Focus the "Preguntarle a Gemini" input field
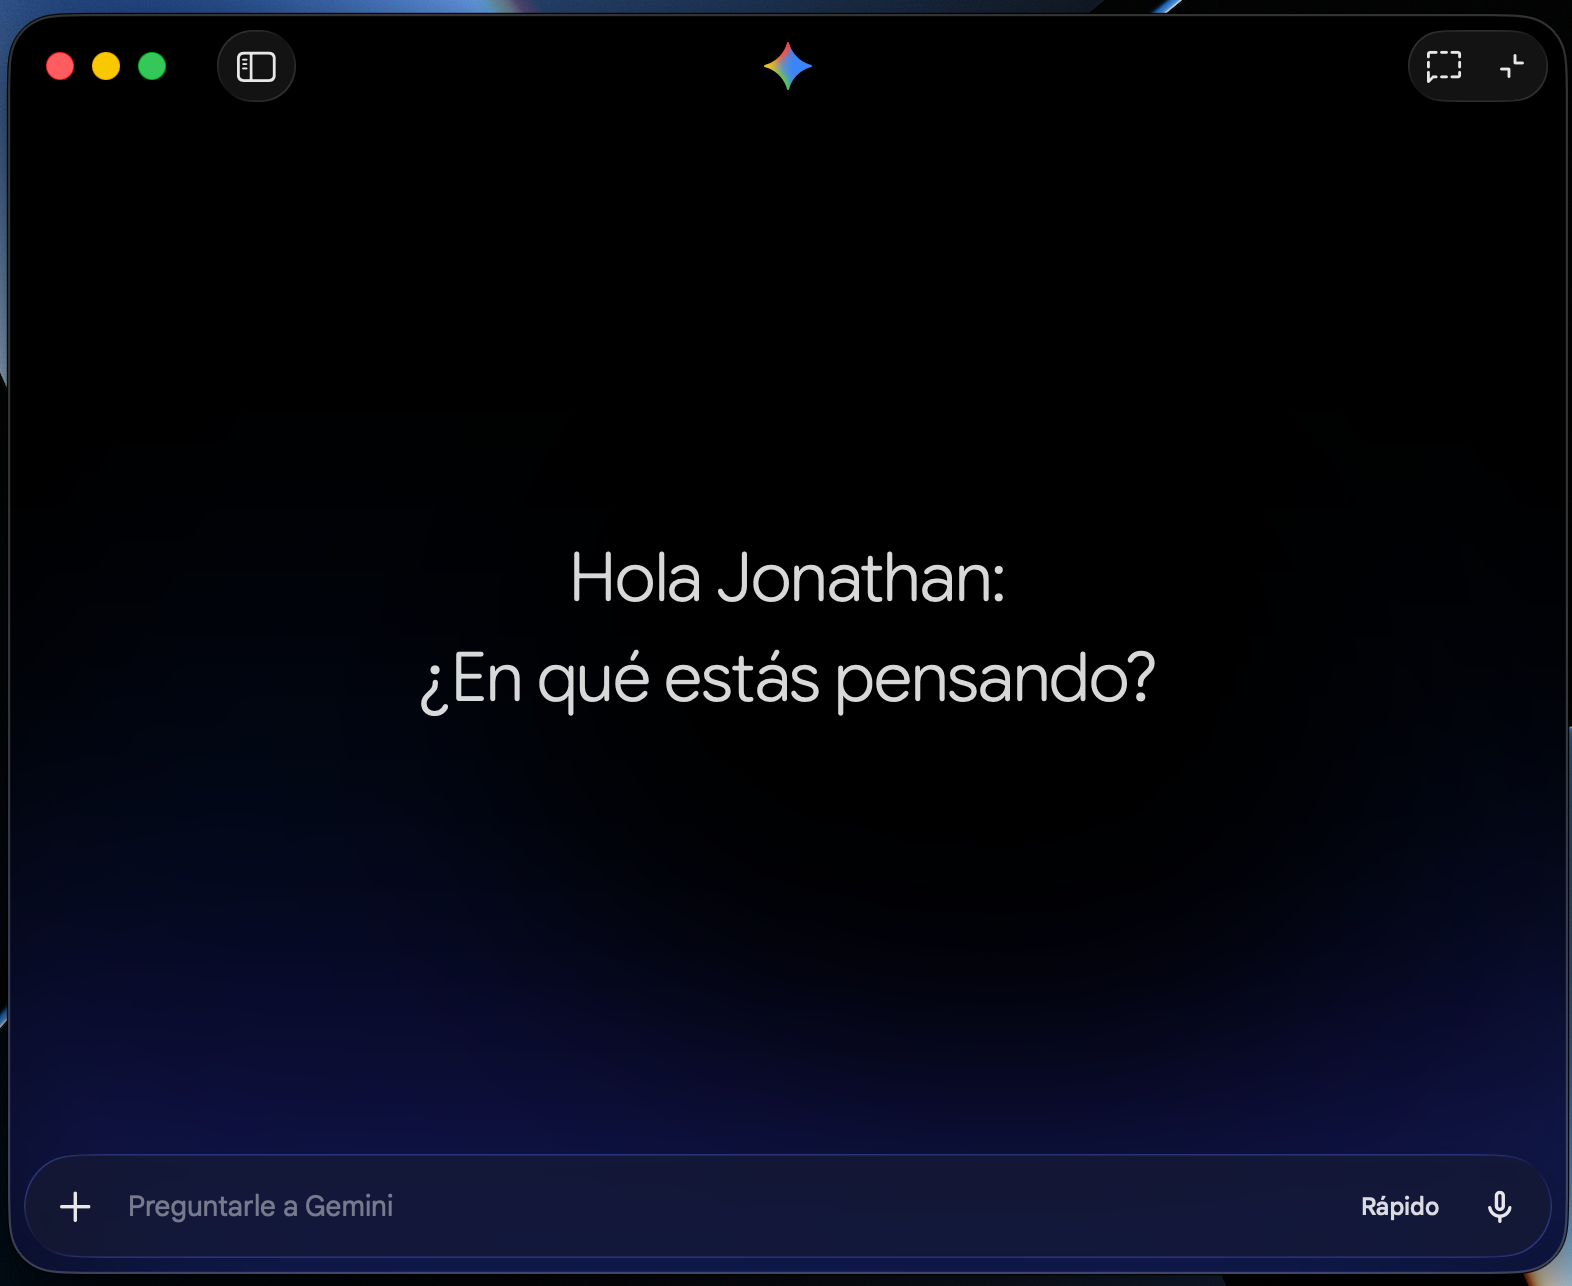Screen dimensions: 1572x1286 (700, 1206)
